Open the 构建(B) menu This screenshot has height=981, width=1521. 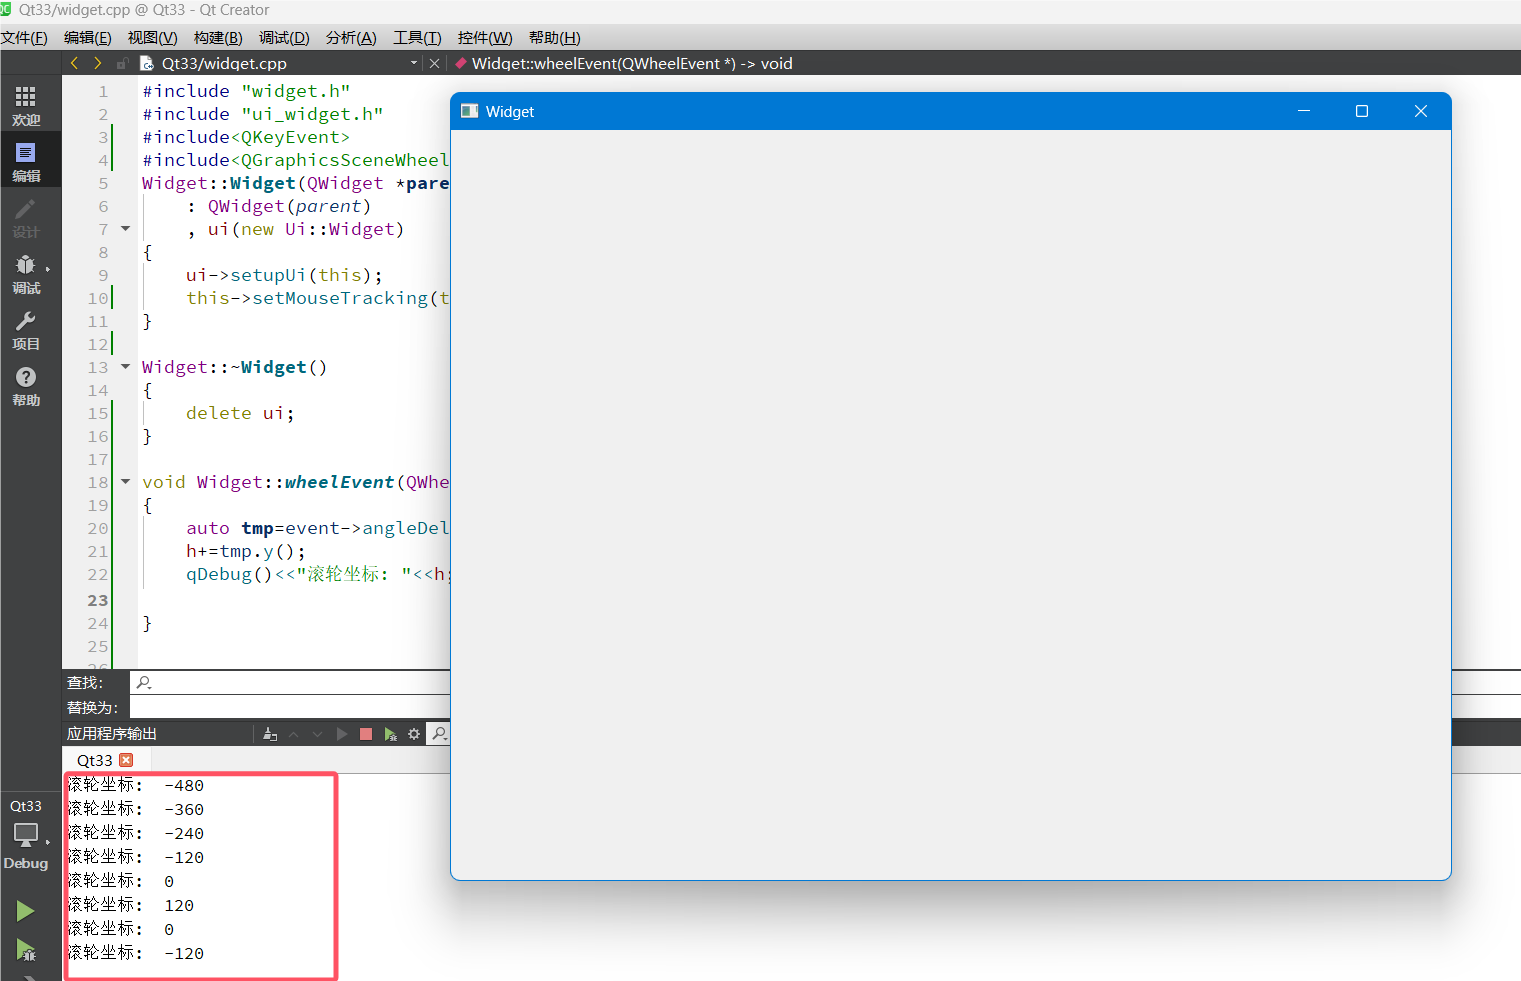point(218,38)
